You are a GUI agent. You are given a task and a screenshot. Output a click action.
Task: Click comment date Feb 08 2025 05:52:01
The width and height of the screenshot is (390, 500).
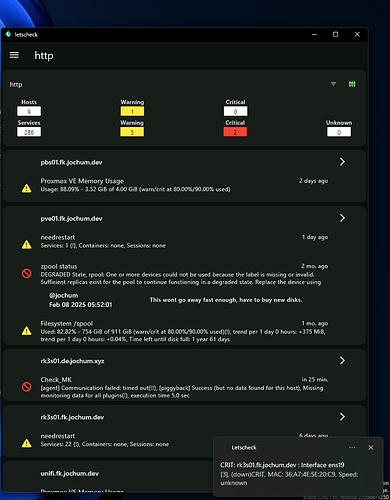[x=81, y=305]
